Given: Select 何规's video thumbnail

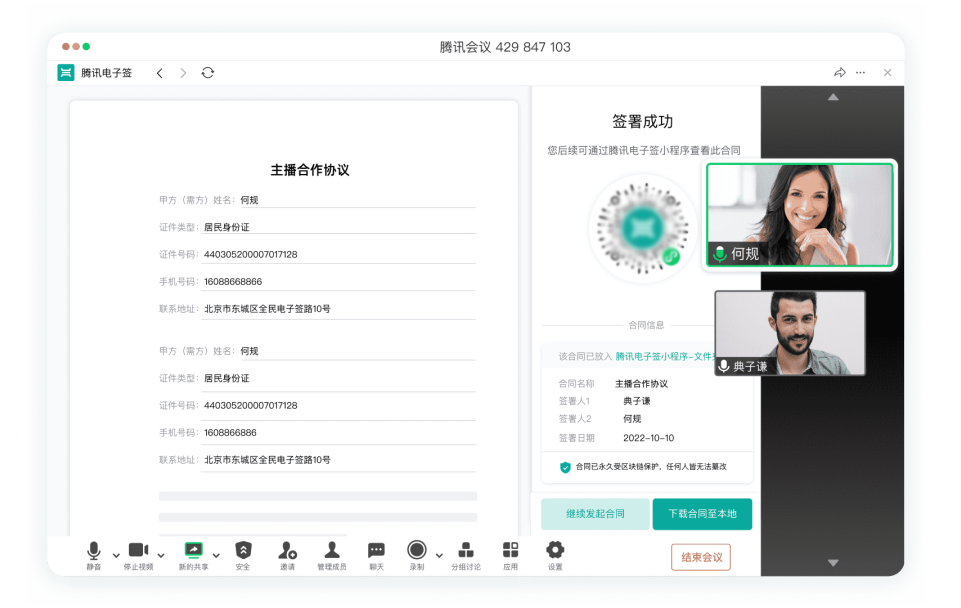Looking at the screenshot, I should click(801, 215).
